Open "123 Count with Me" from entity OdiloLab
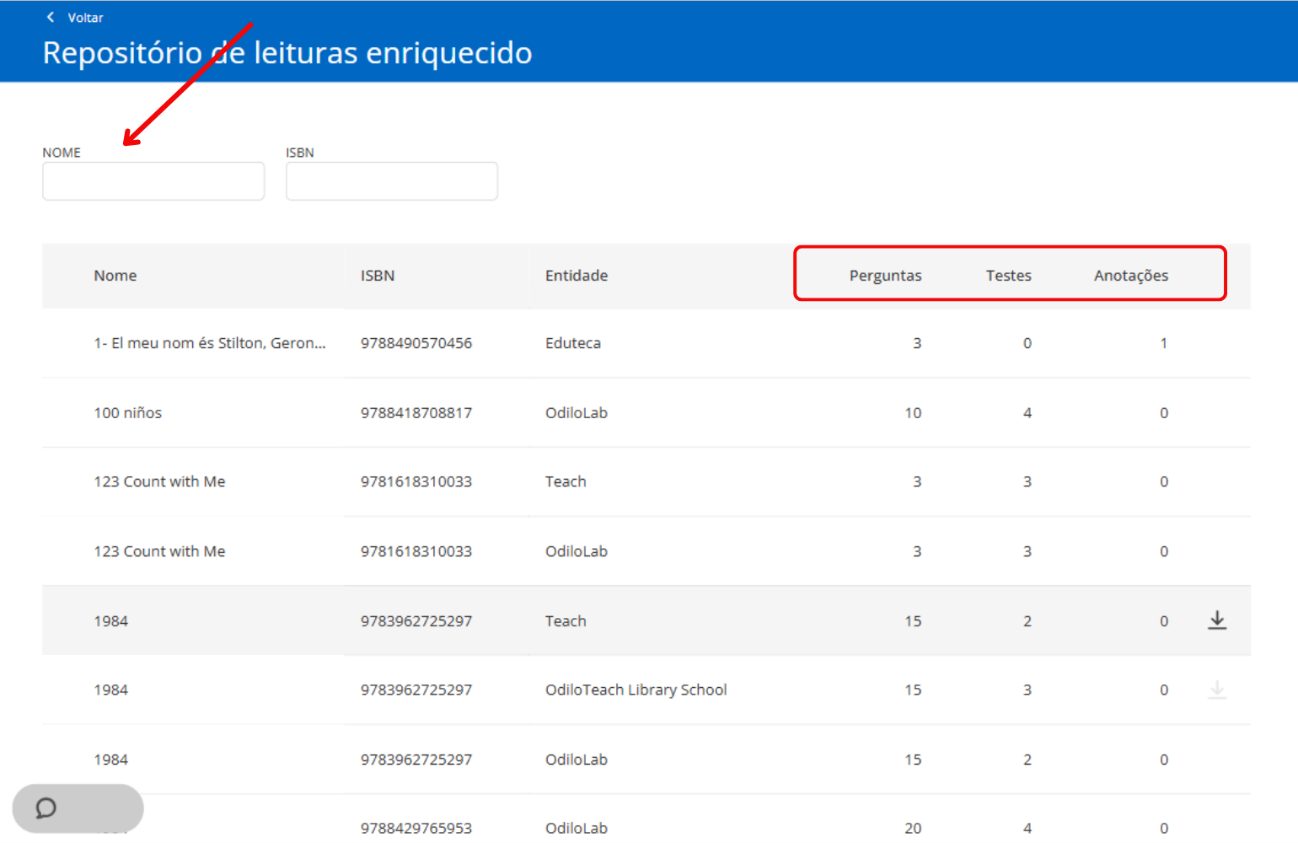The image size is (1298, 843). click(159, 552)
